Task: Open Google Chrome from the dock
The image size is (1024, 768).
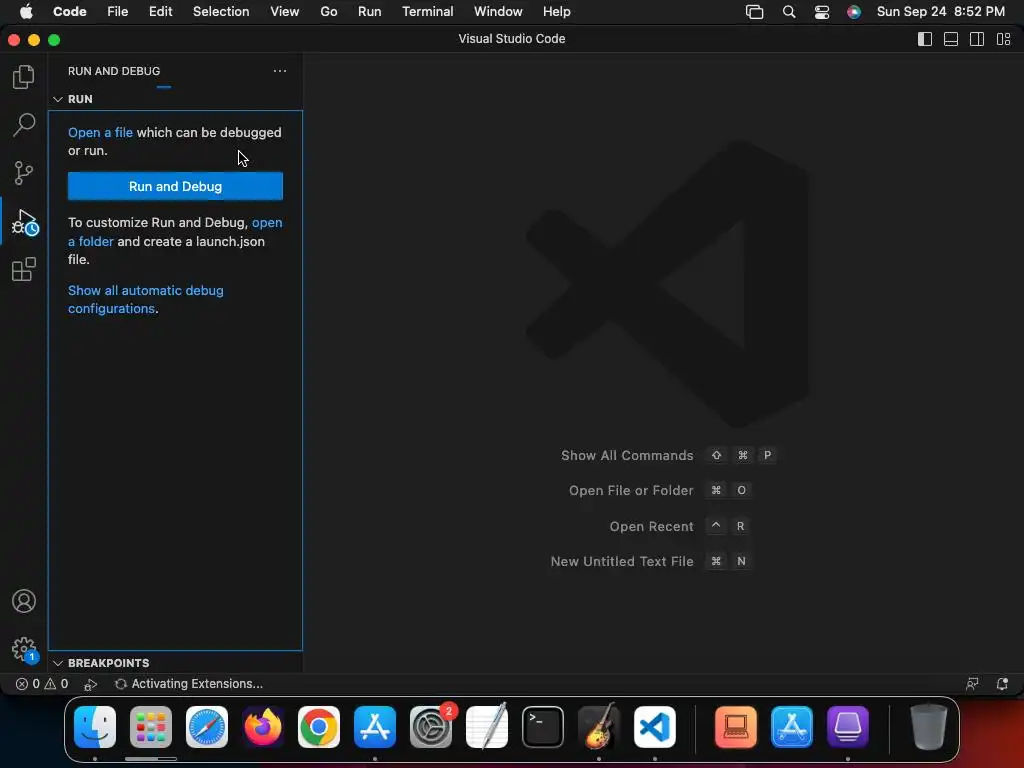Action: point(319,727)
